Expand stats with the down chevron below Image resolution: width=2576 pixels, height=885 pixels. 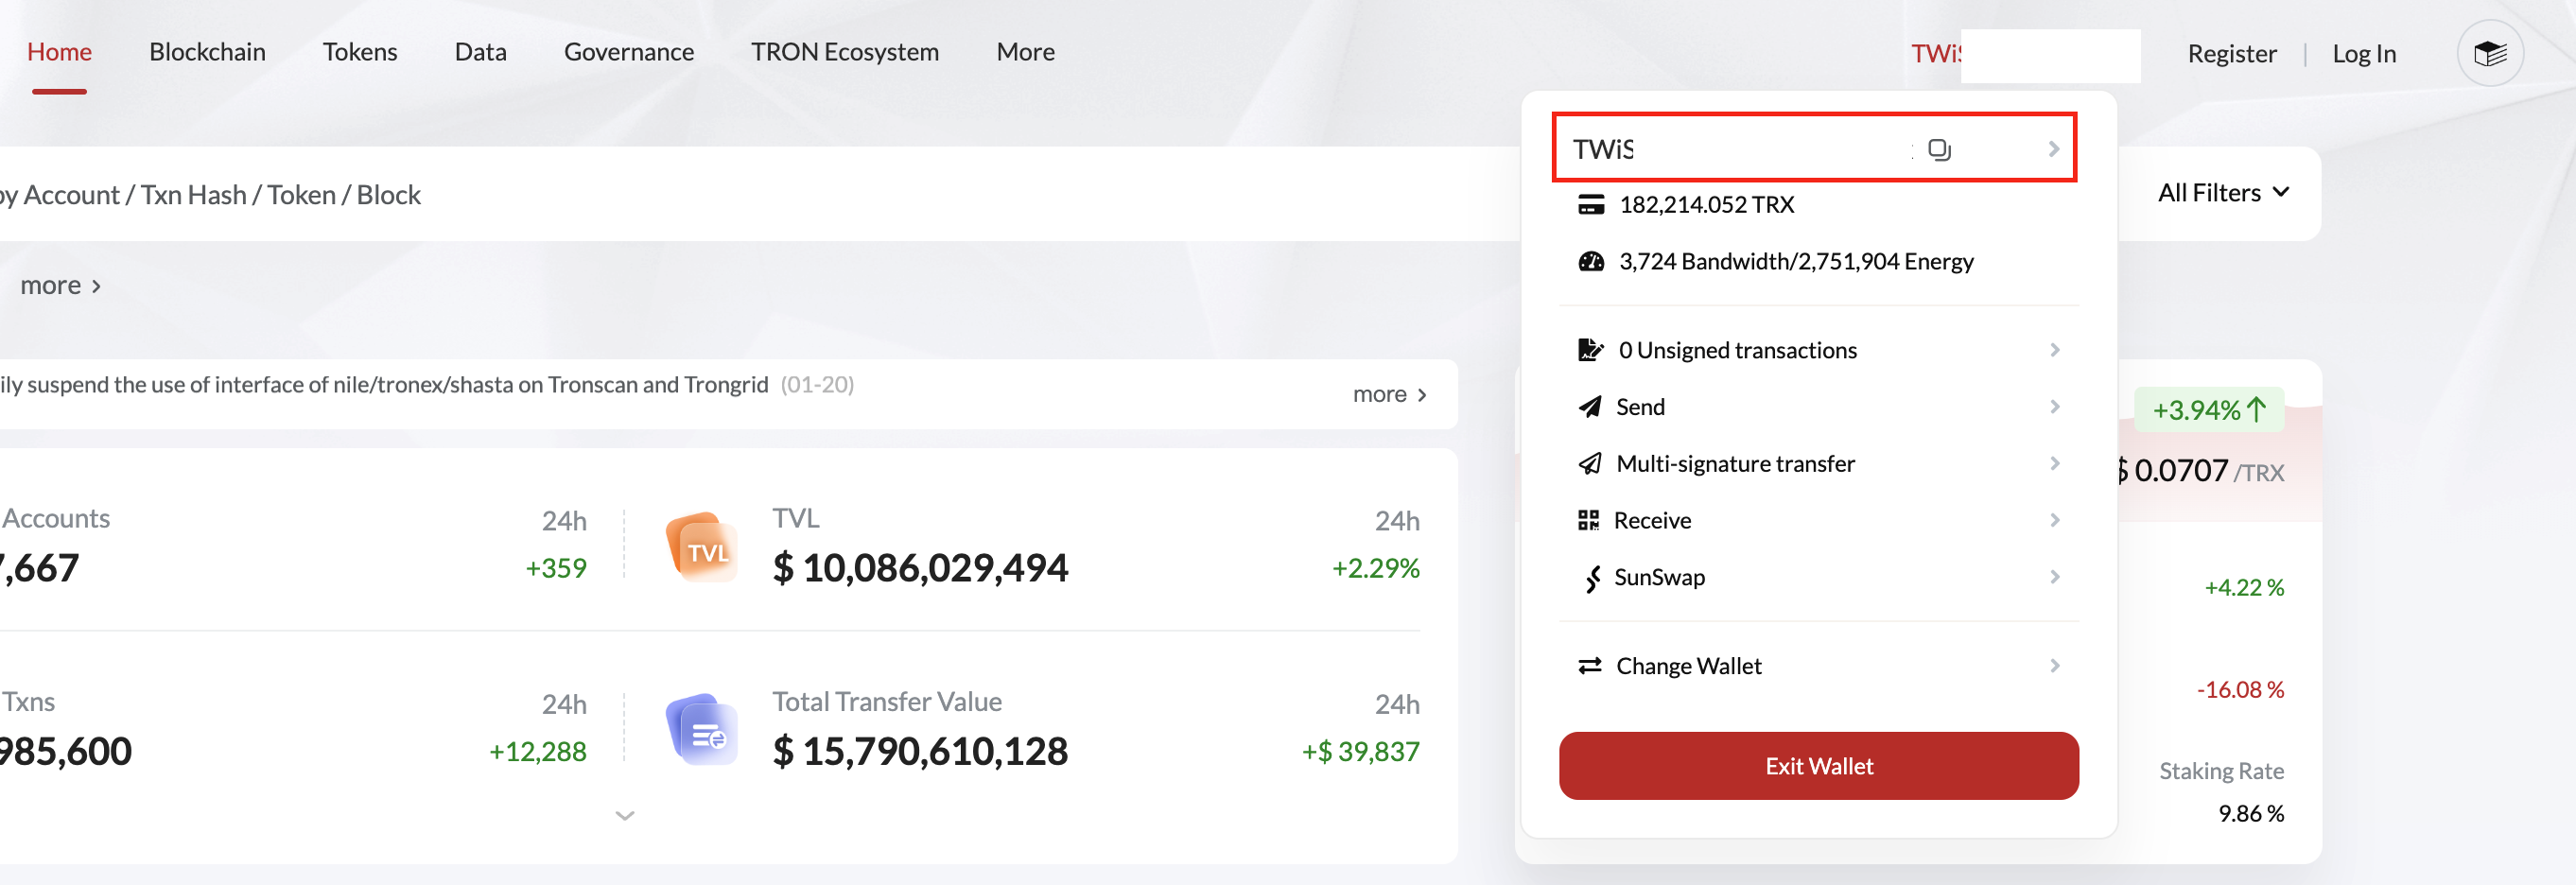(625, 816)
